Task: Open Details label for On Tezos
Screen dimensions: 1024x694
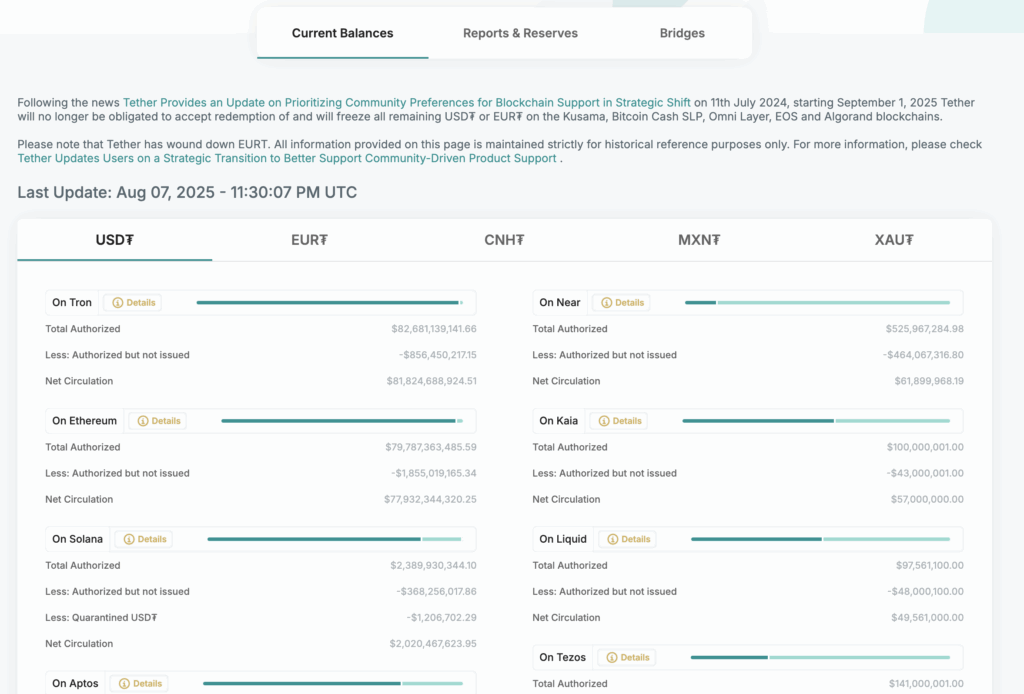Action: (x=635, y=657)
